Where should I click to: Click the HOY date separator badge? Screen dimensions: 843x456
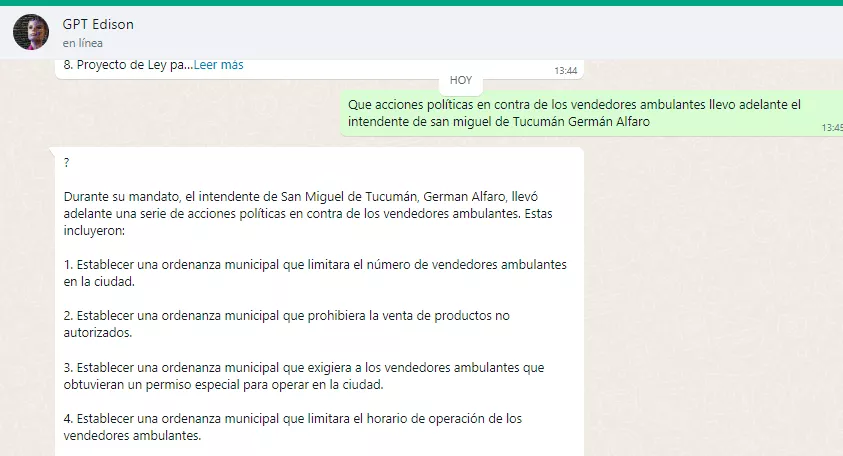pos(460,80)
